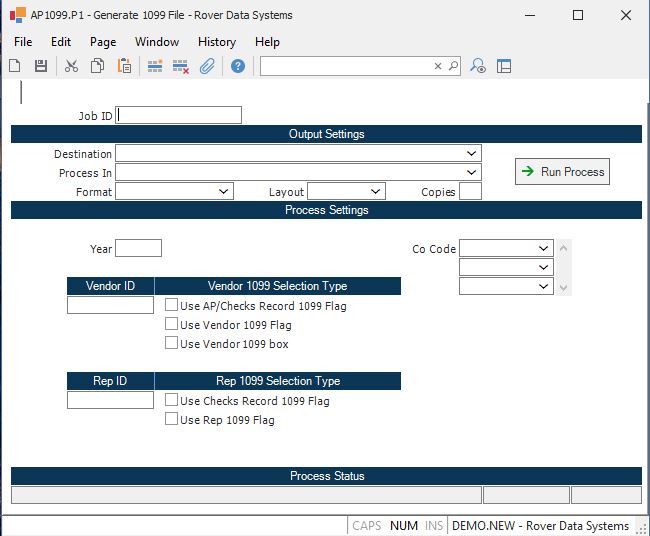650x536 pixels.
Task: Click the Copy icon in toolbar
Action: (98, 66)
